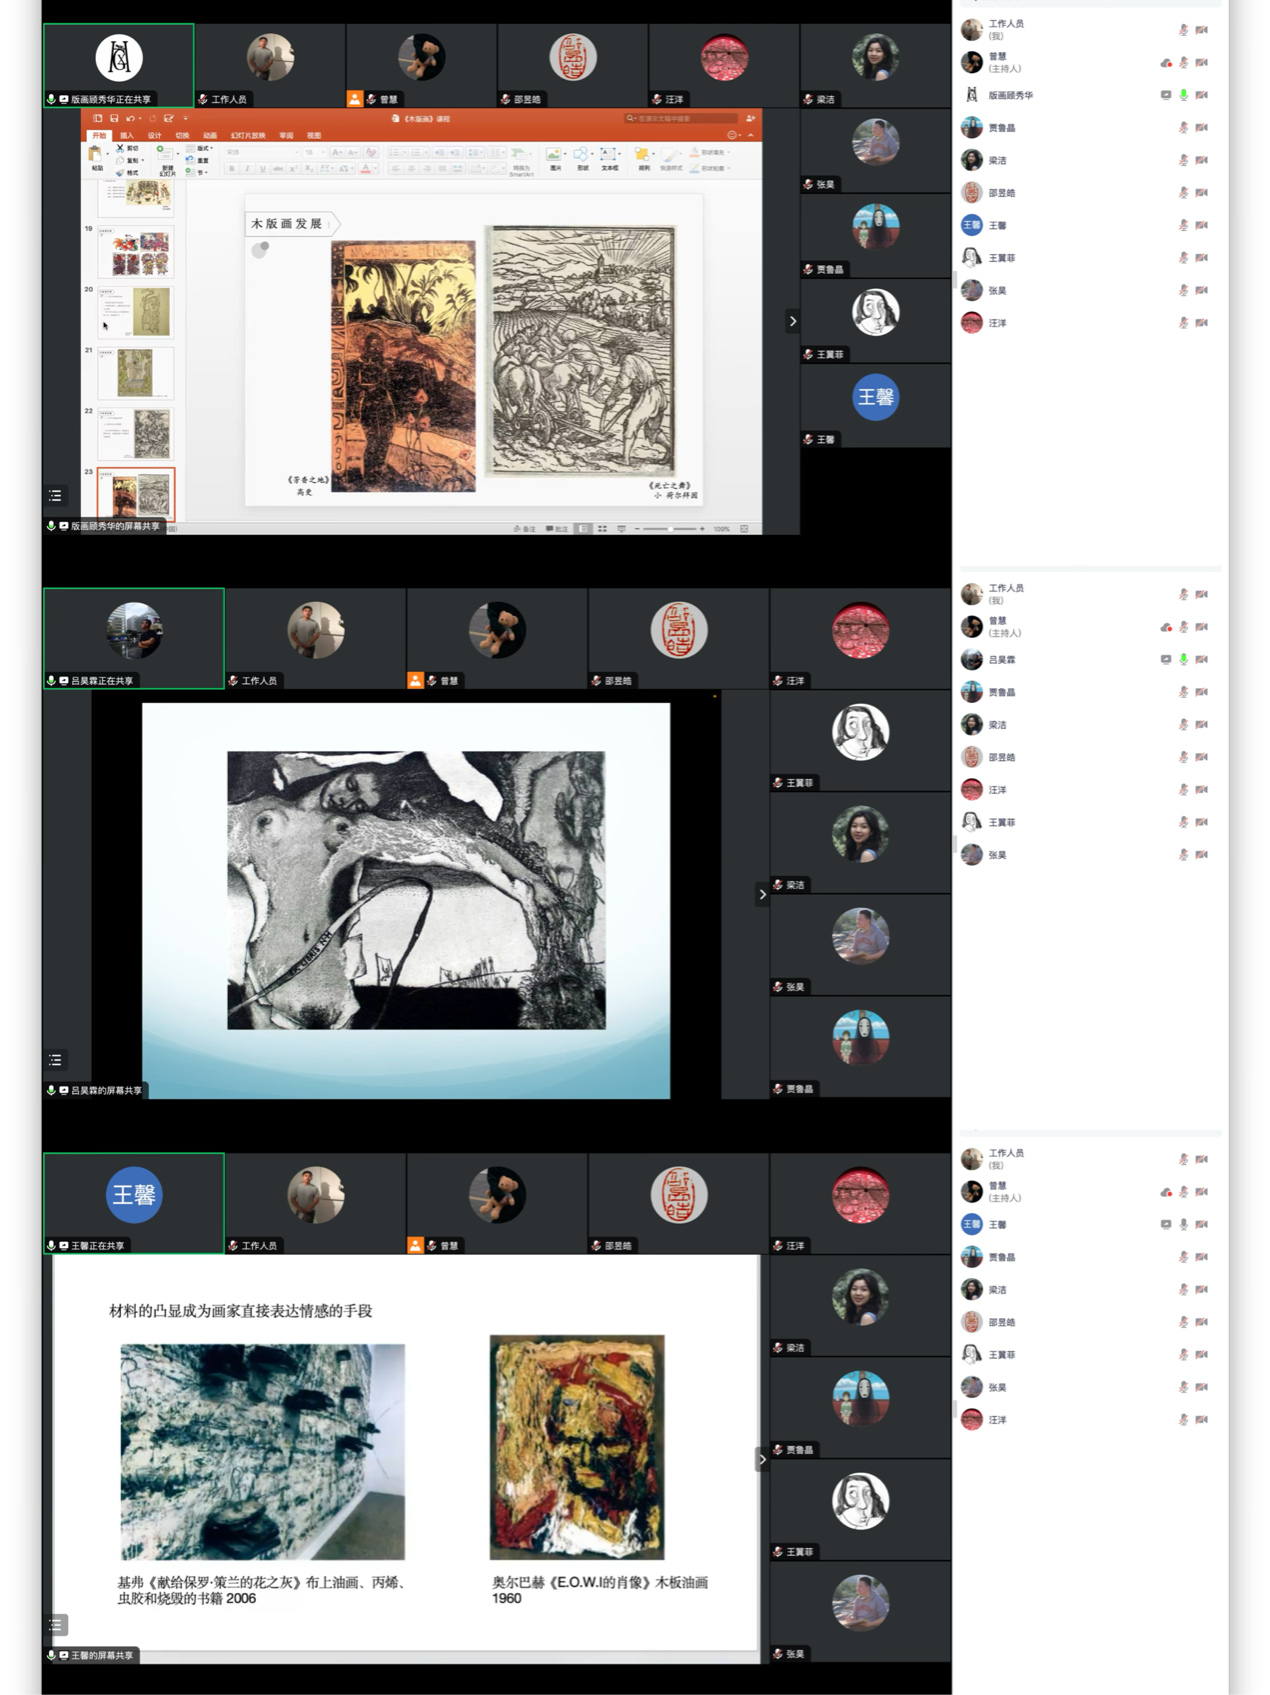Select 王馨正在共享 speaker tile
This screenshot has height=1695, width=1270.
(134, 1202)
